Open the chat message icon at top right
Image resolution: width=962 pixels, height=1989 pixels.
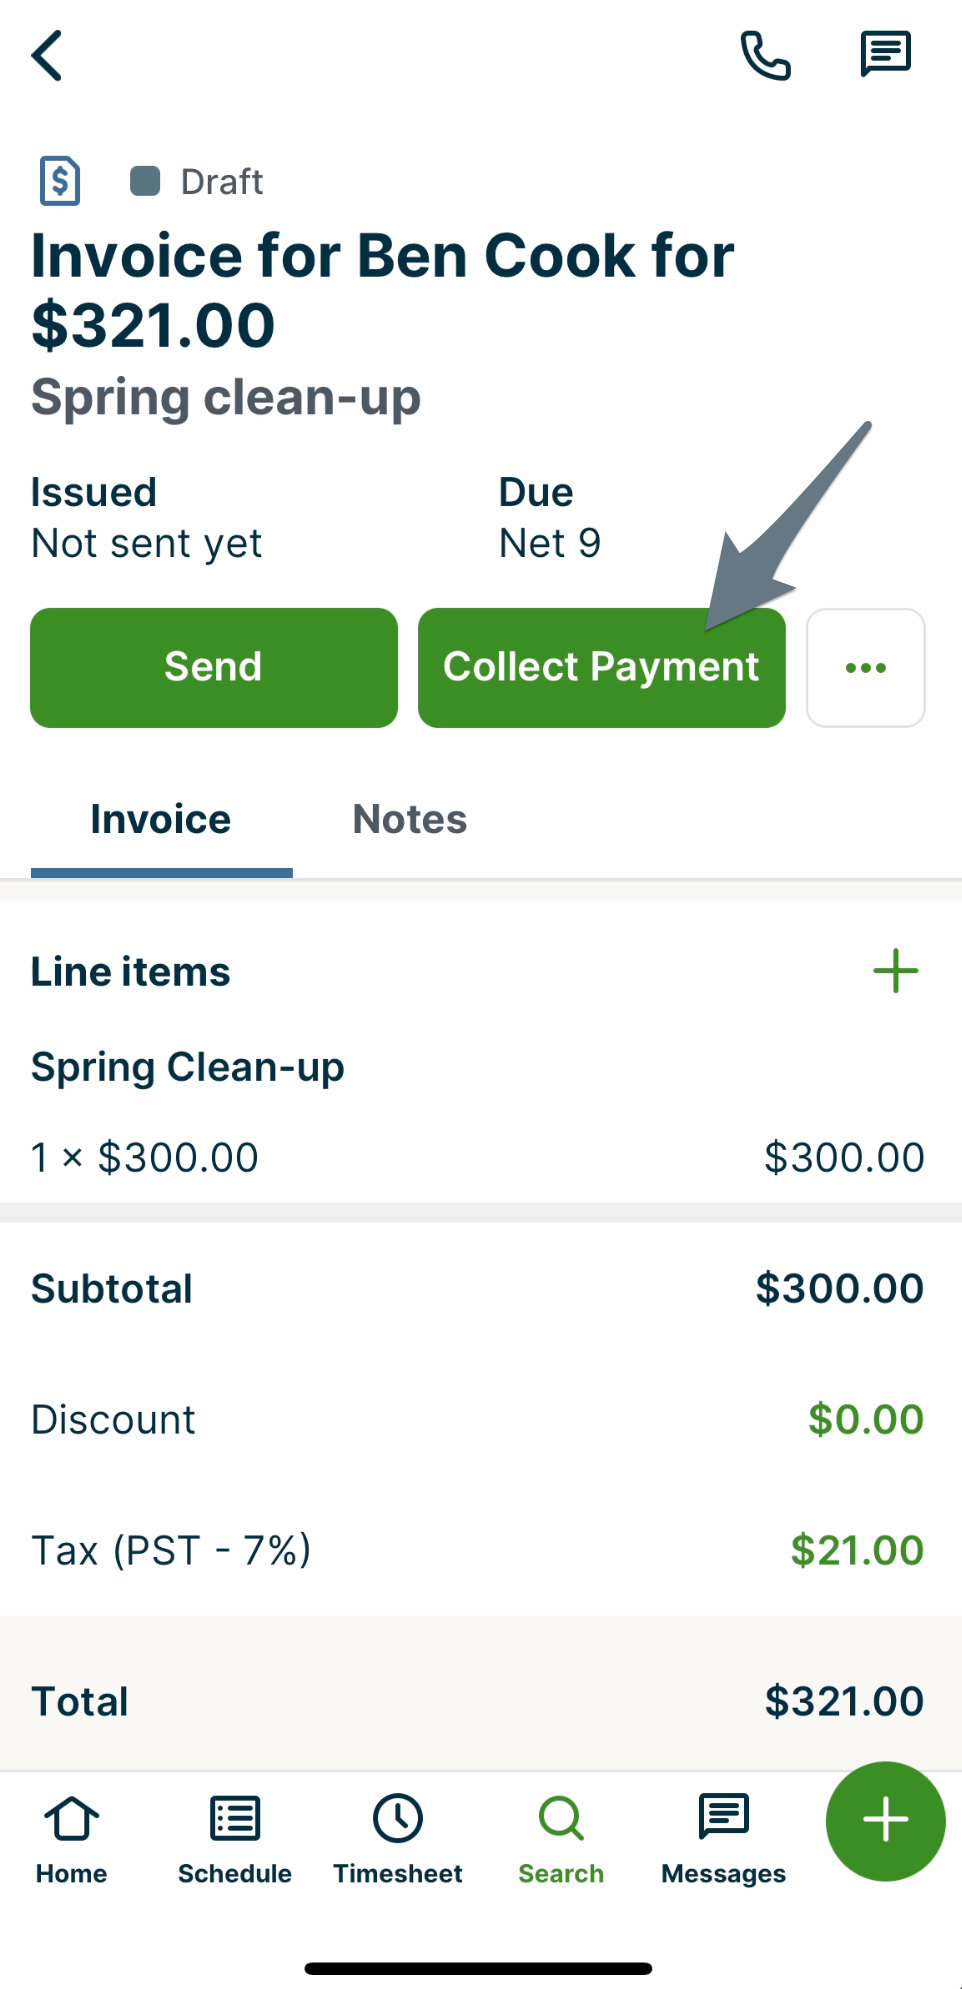pos(884,54)
